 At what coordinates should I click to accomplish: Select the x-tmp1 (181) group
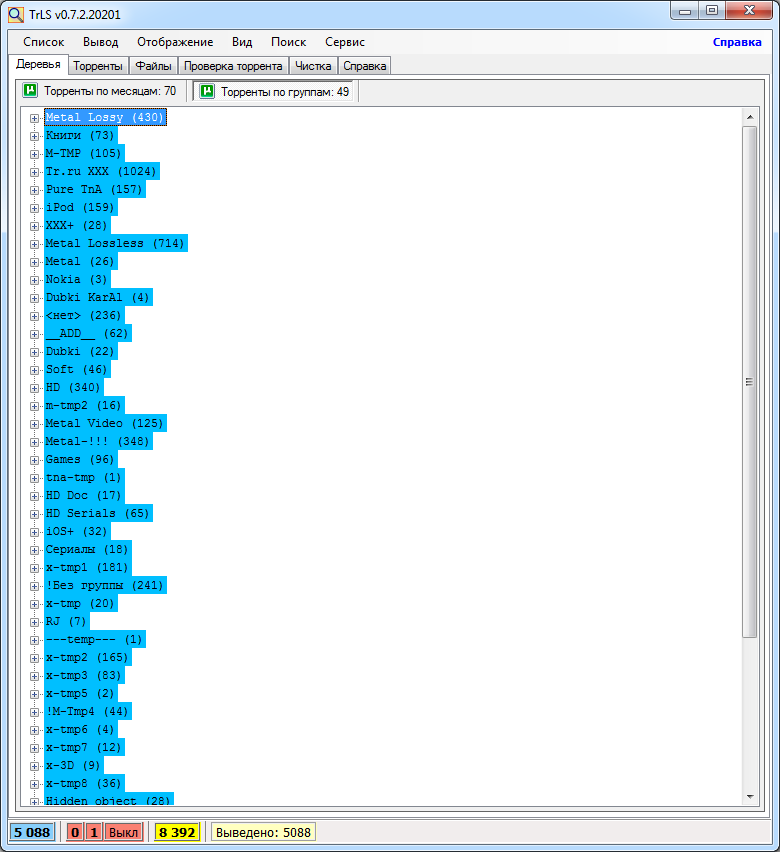coord(88,567)
